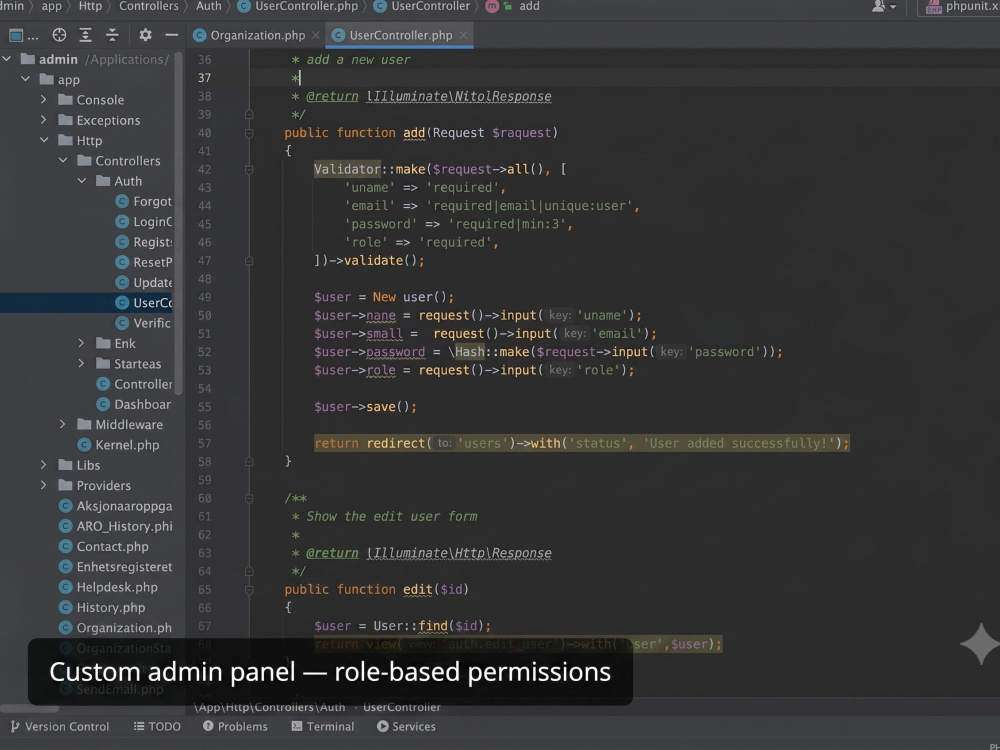Viewport: 1000px width, 750px height.
Task: Click the Expand All icon in project toolbar
Action: [x=85, y=35]
